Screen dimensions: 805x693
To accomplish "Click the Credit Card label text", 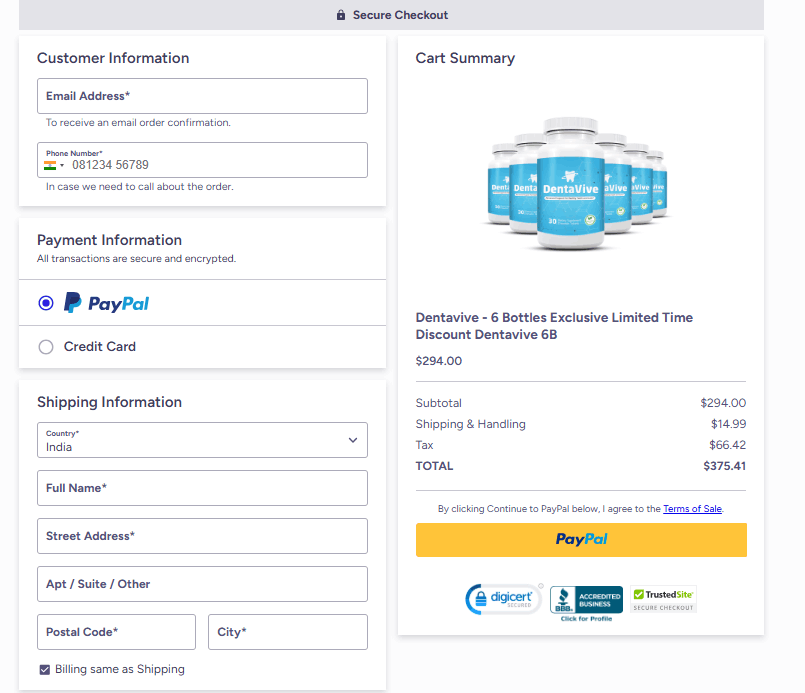I will tap(100, 347).
